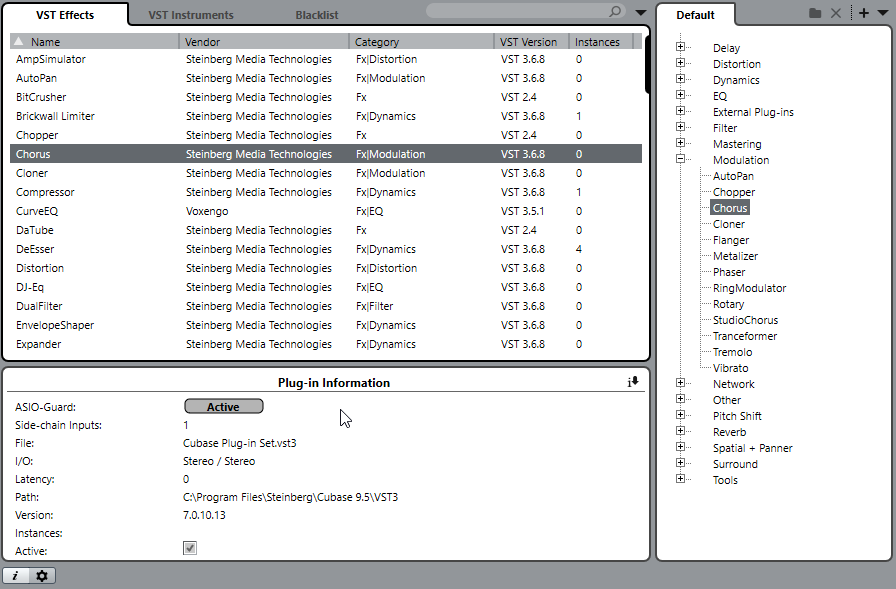The width and height of the screenshot is (896, 589).
Task: Switch to the Blacklist tab
Action: pyautogui.click(x=317, y=15)
